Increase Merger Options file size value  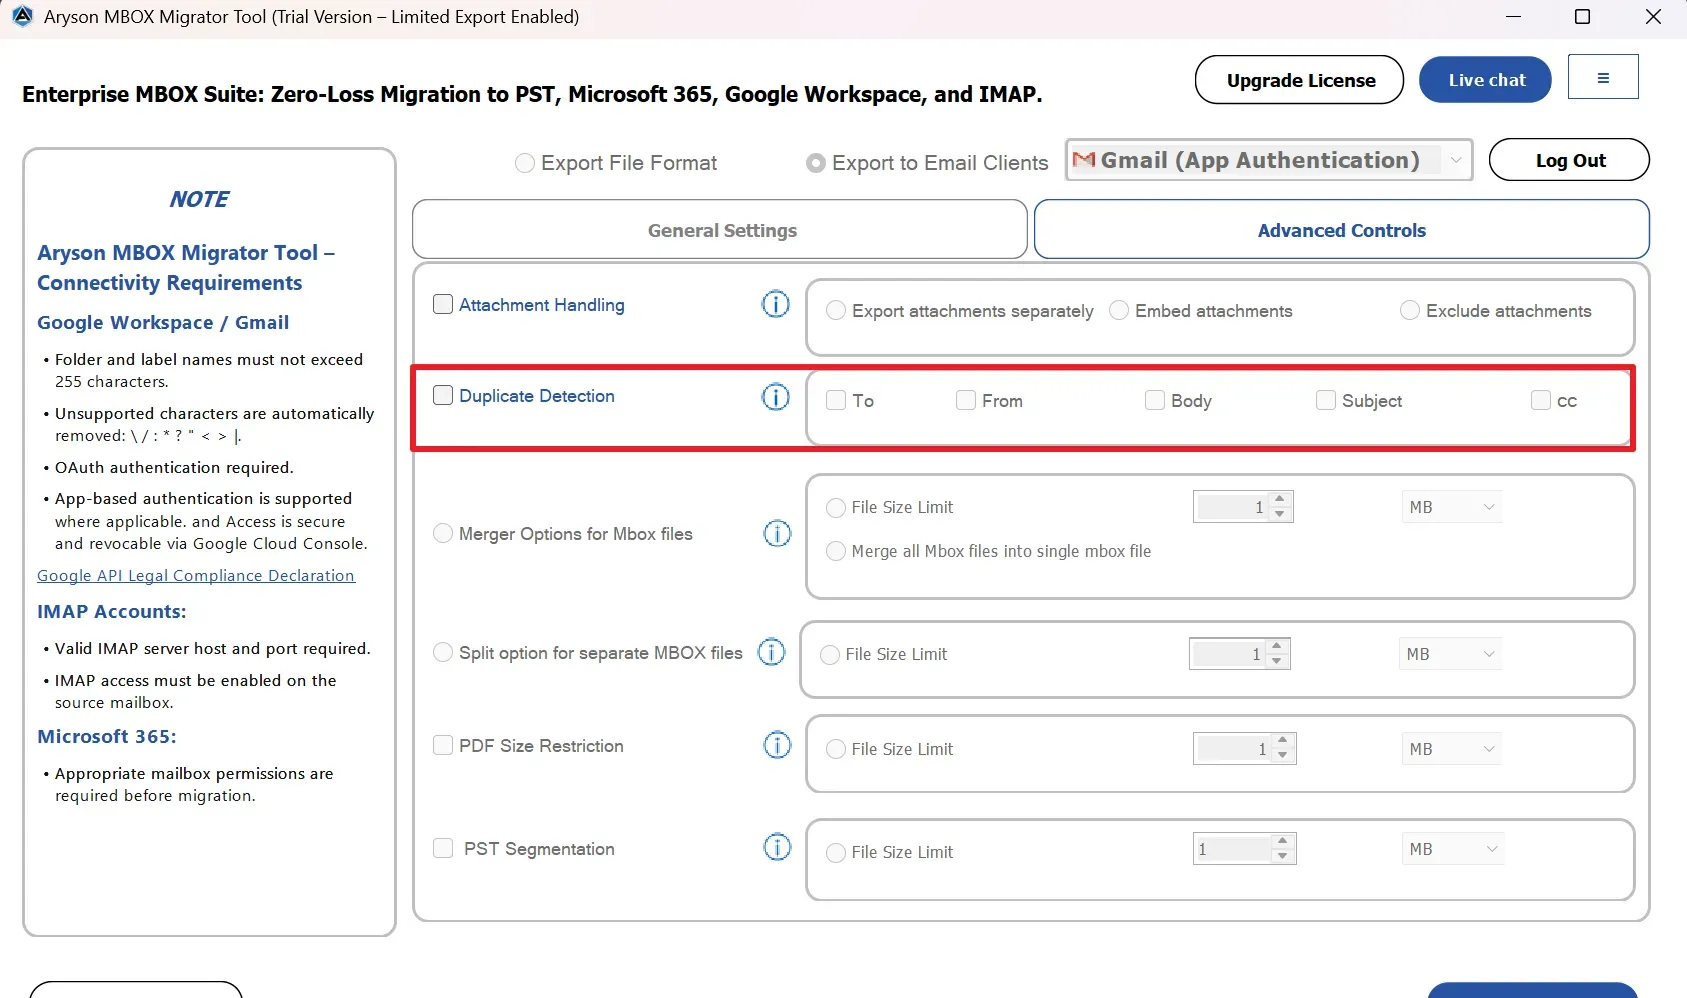[x=1280, y=499]
